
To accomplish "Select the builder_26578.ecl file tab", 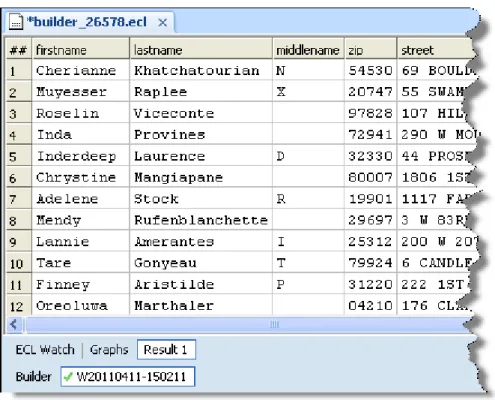I will pos(89,22).
